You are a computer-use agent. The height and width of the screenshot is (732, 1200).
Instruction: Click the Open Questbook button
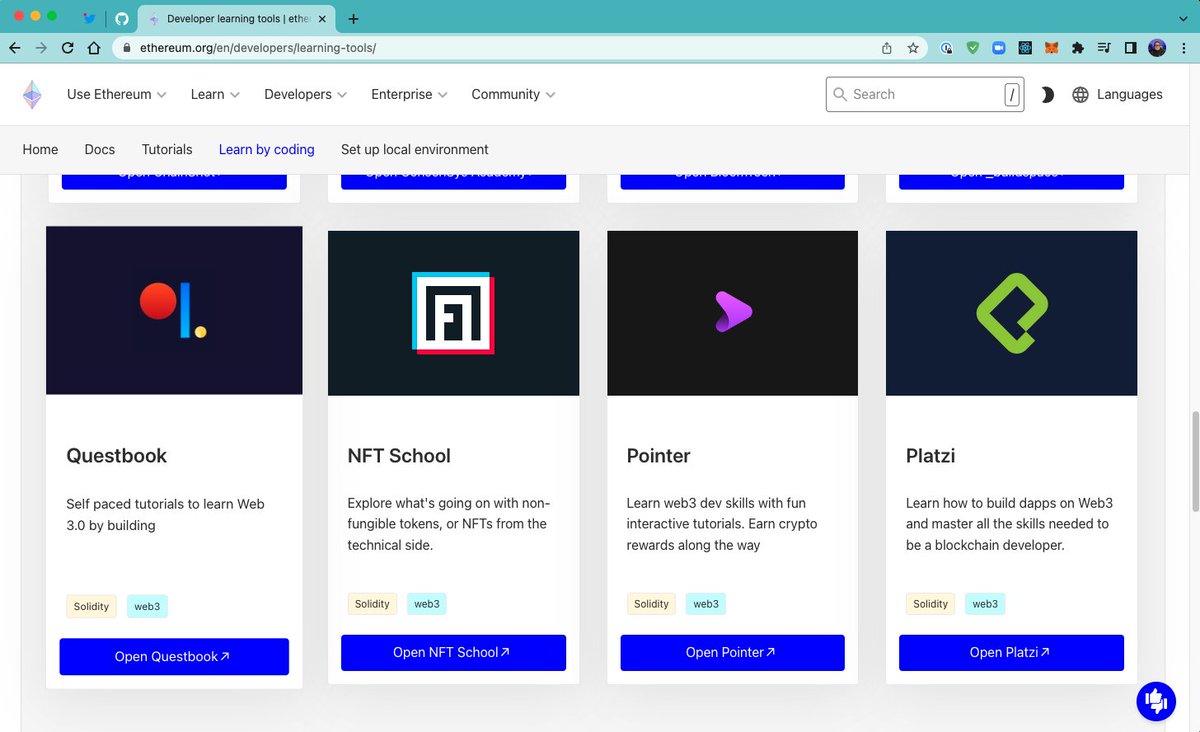[174, 656]
